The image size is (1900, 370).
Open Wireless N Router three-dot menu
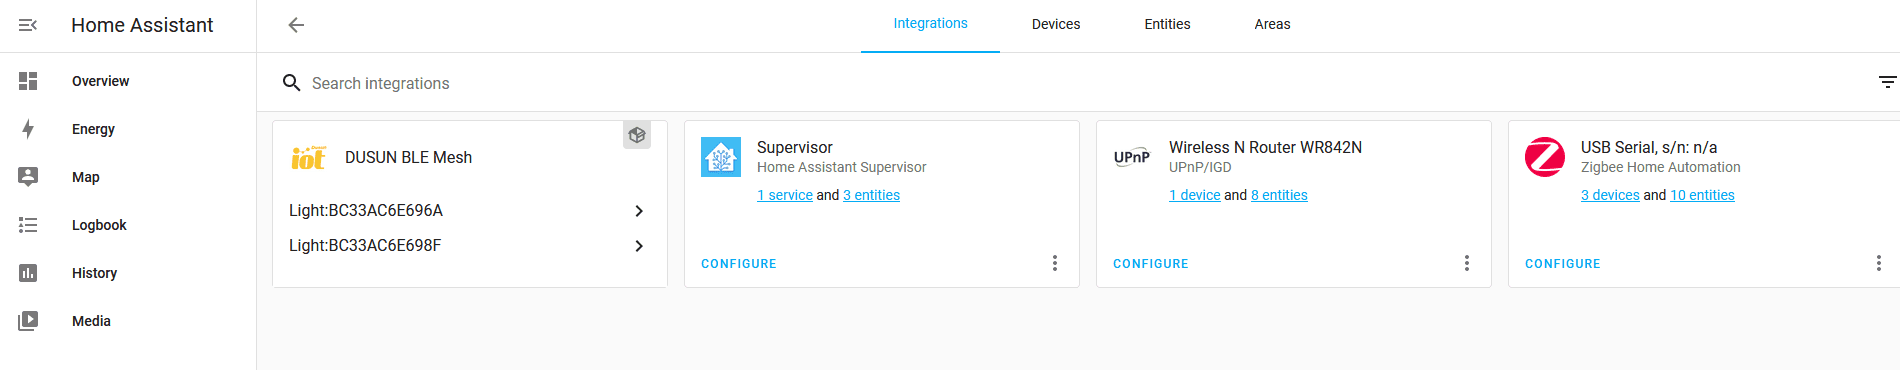coord(1467,263)
